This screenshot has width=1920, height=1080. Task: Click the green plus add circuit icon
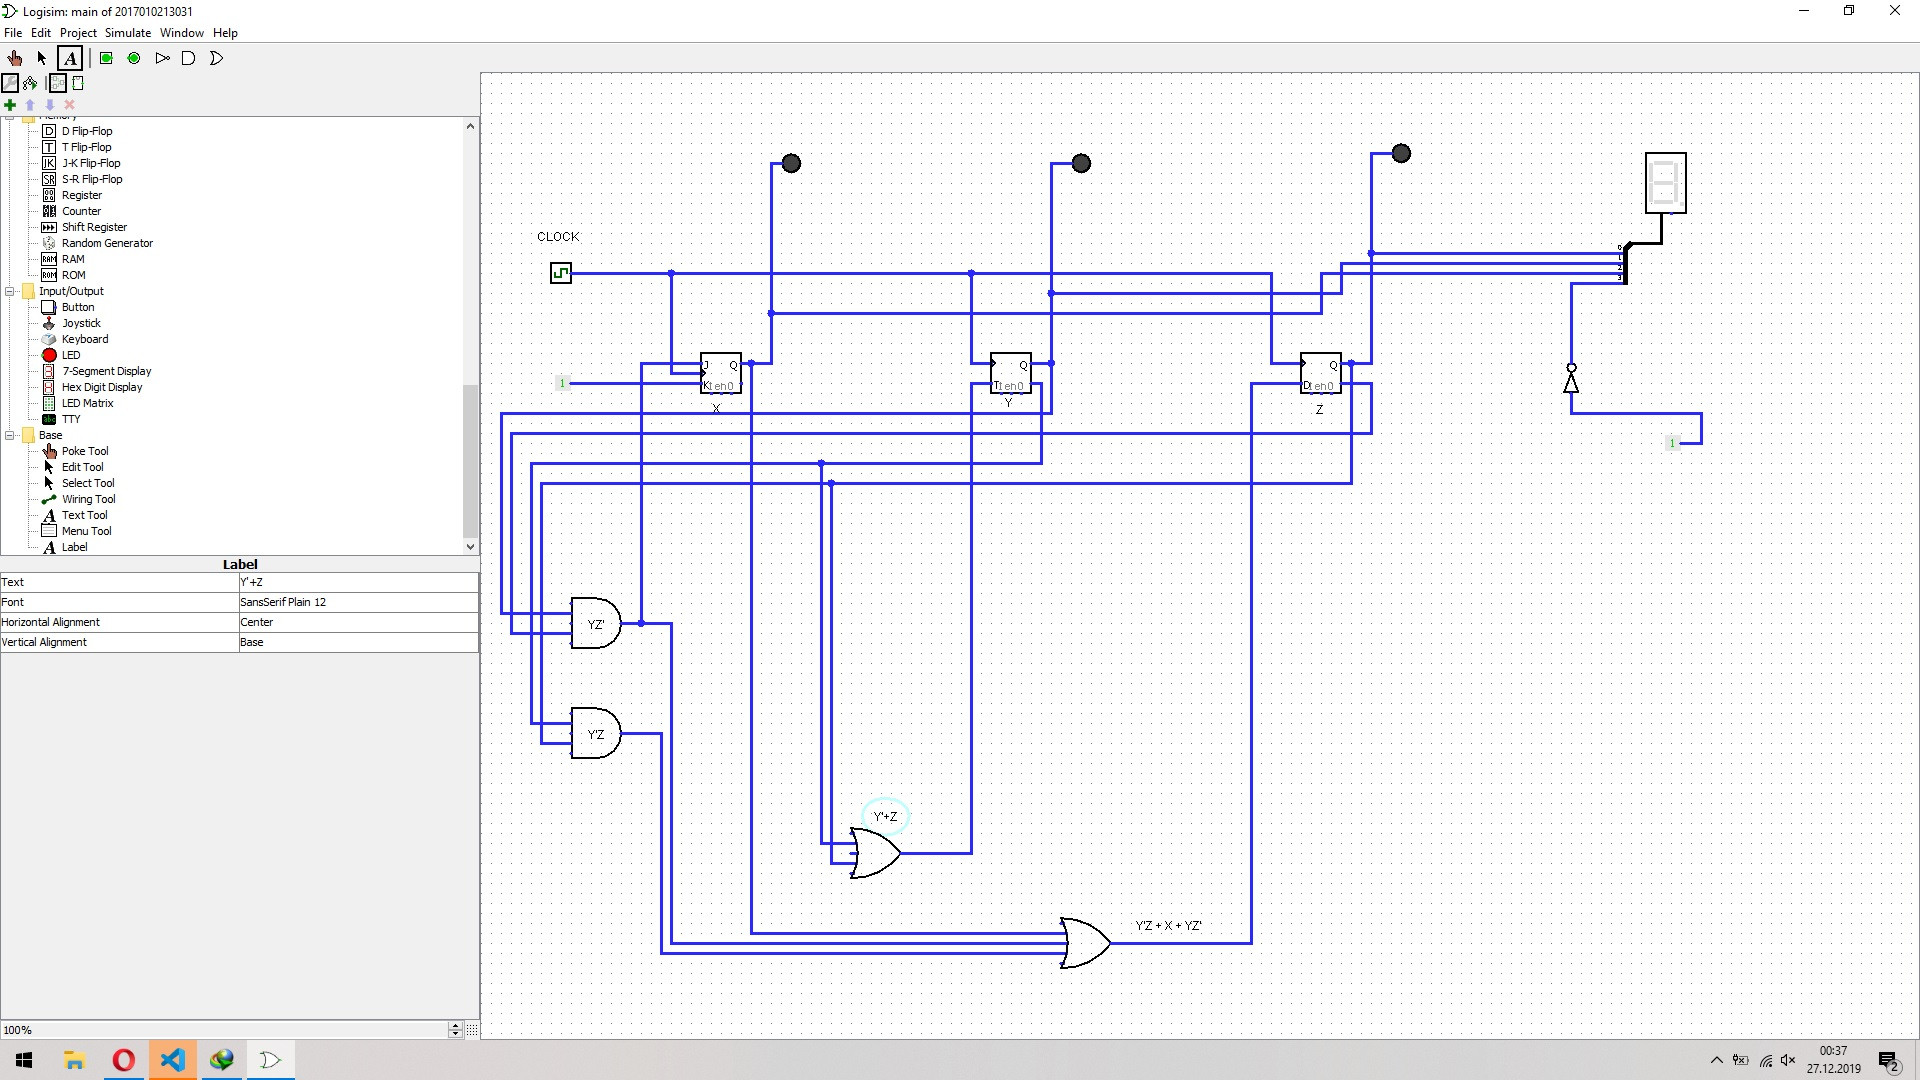coord(10,104)
